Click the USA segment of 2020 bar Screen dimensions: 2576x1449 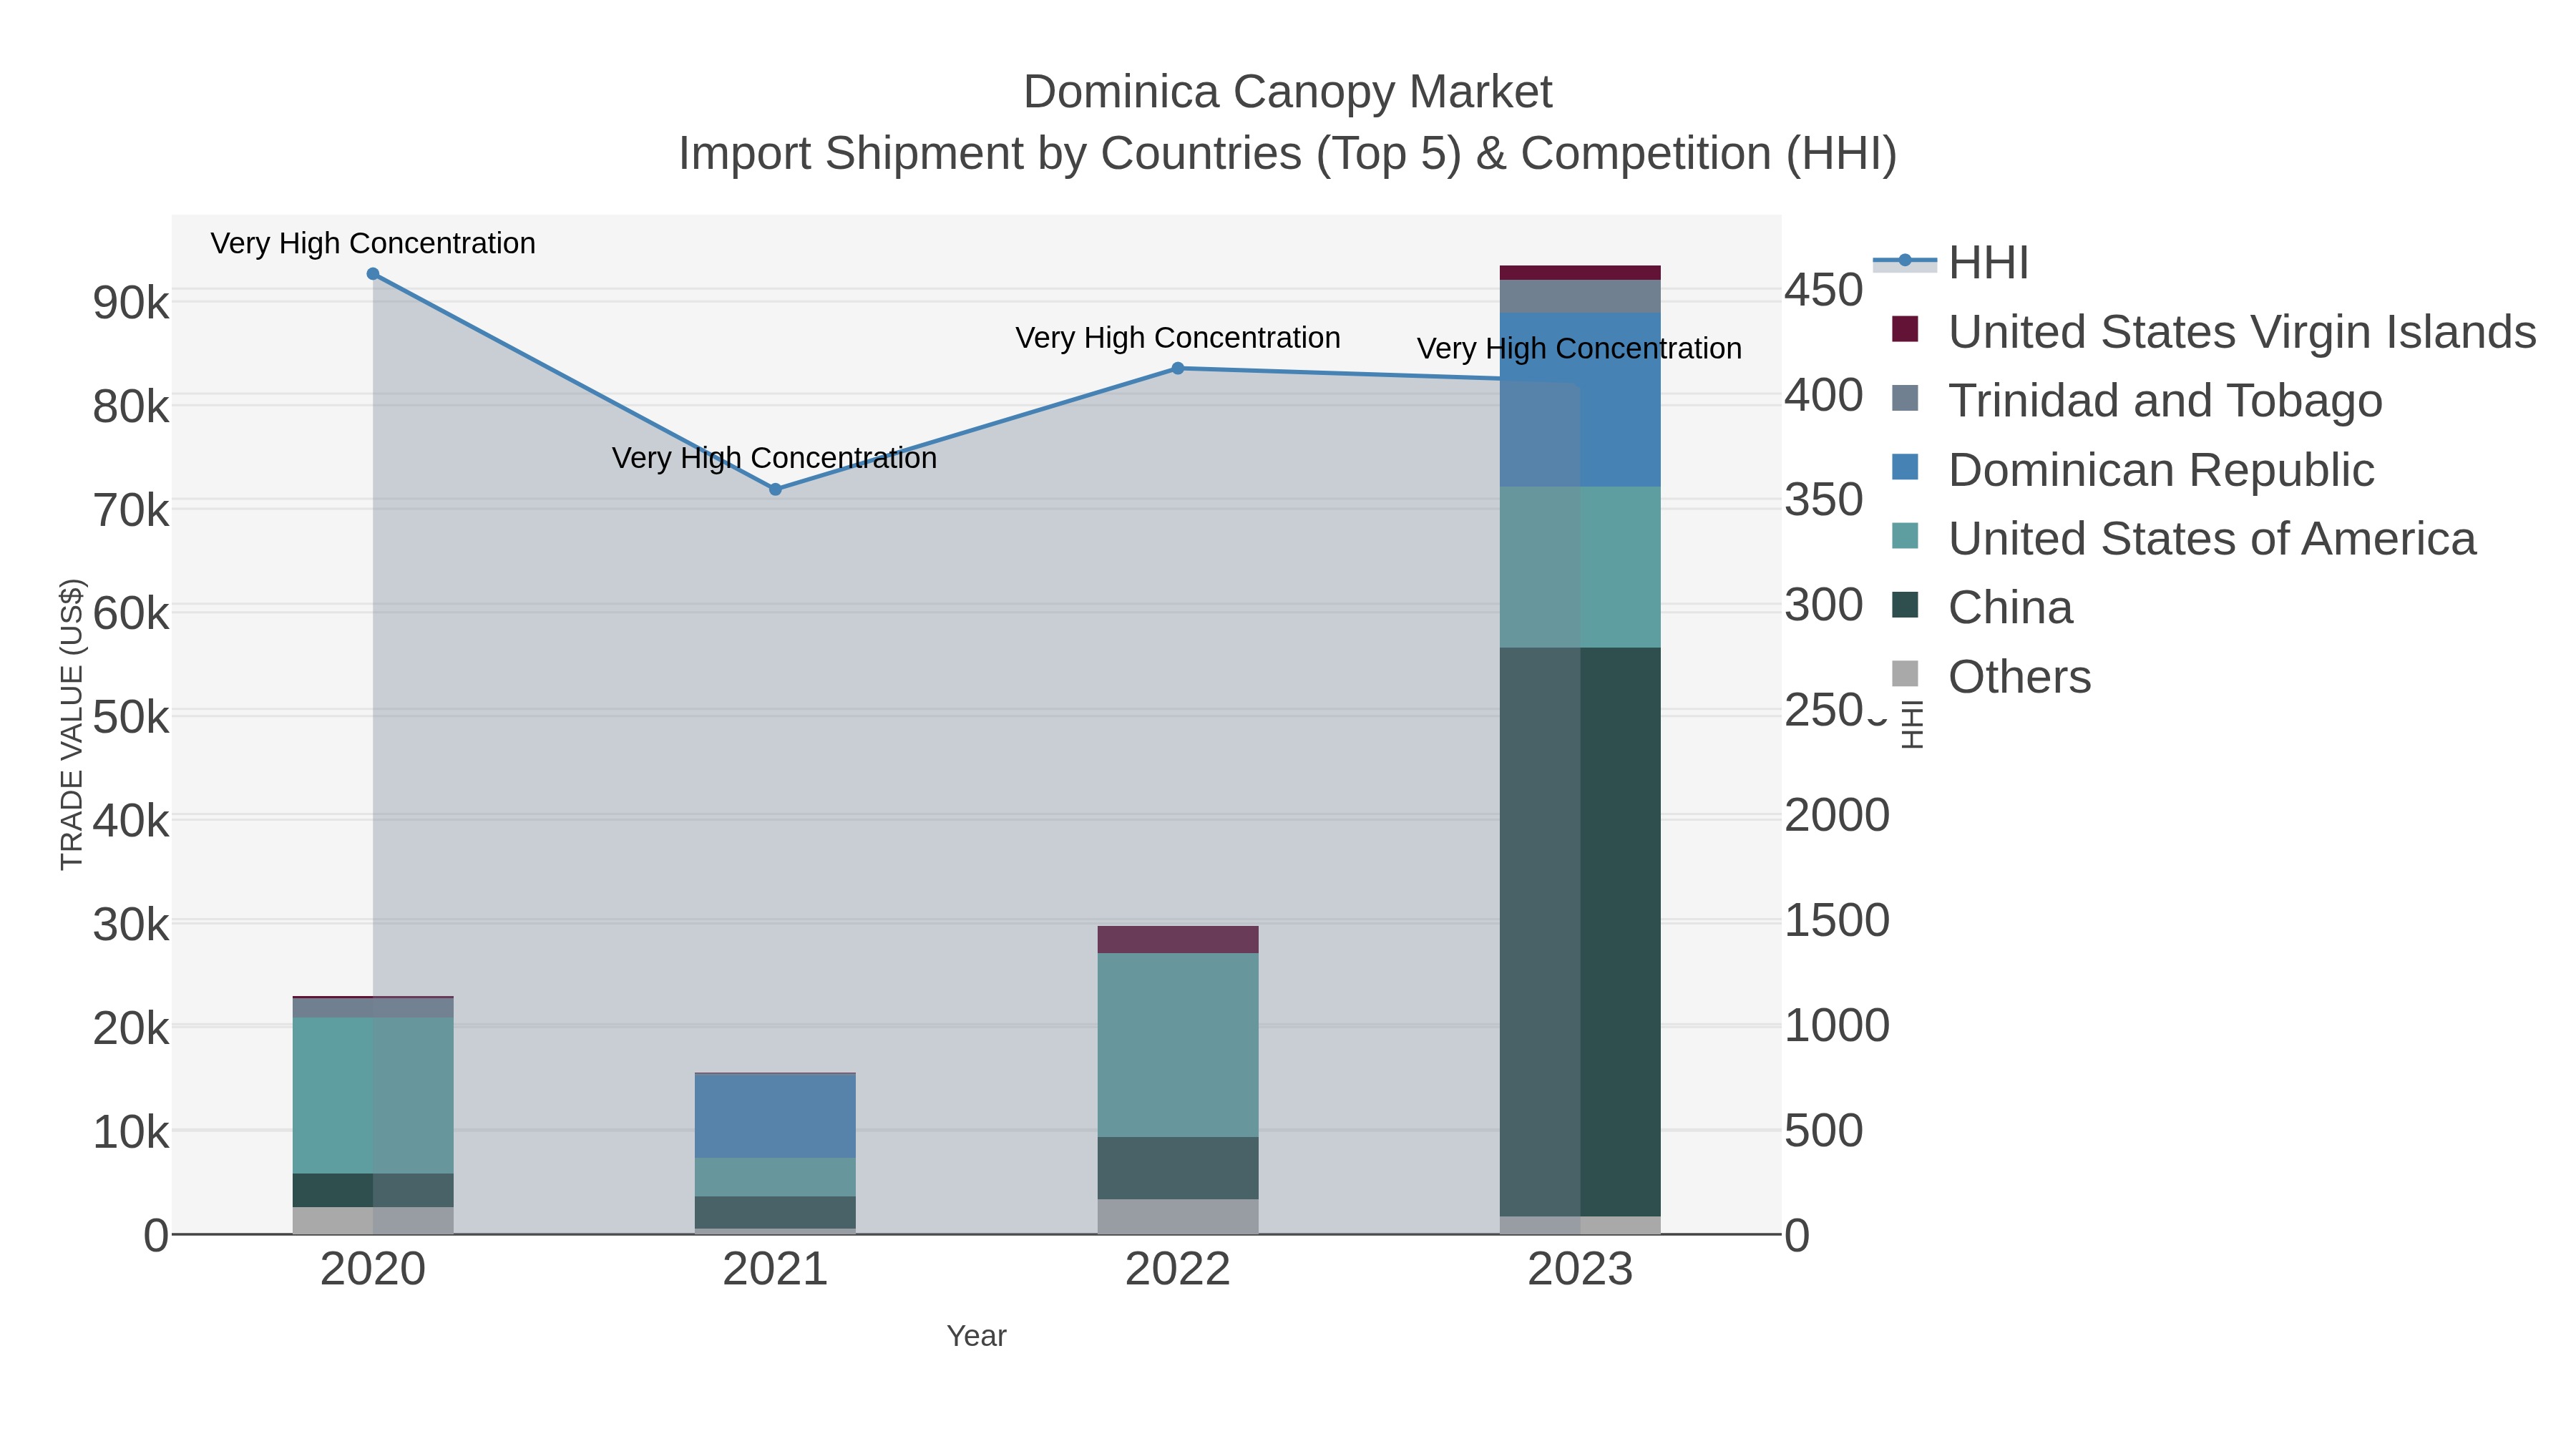(x=373, y=1096)
